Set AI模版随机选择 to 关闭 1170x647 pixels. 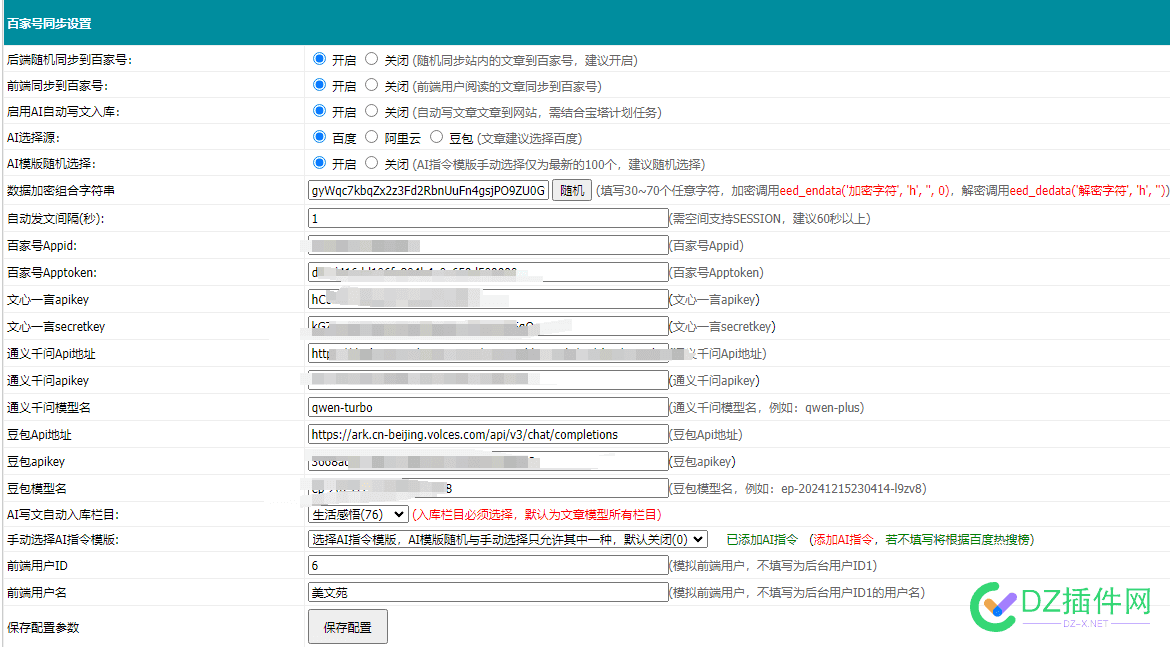[372, 163]
